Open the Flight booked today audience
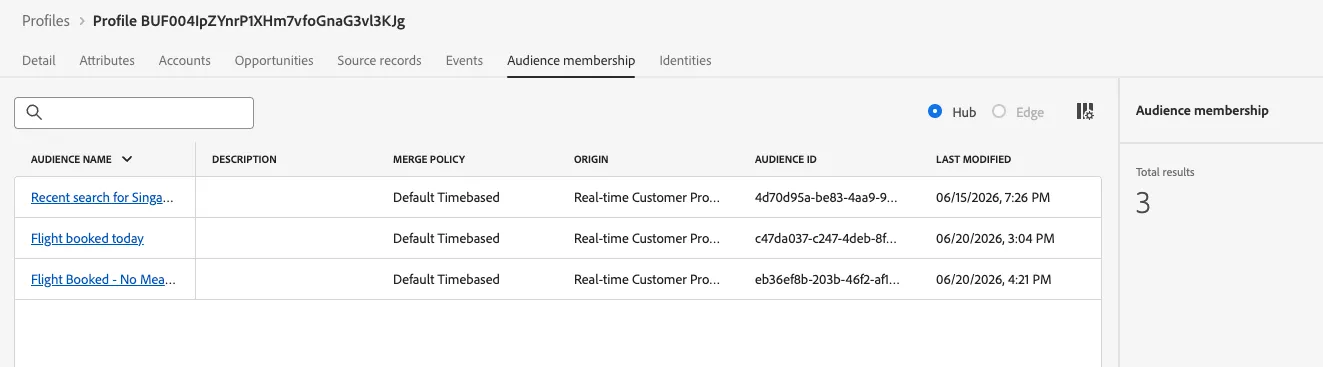This screenshot has width=1323, height=367. [87, 238]
